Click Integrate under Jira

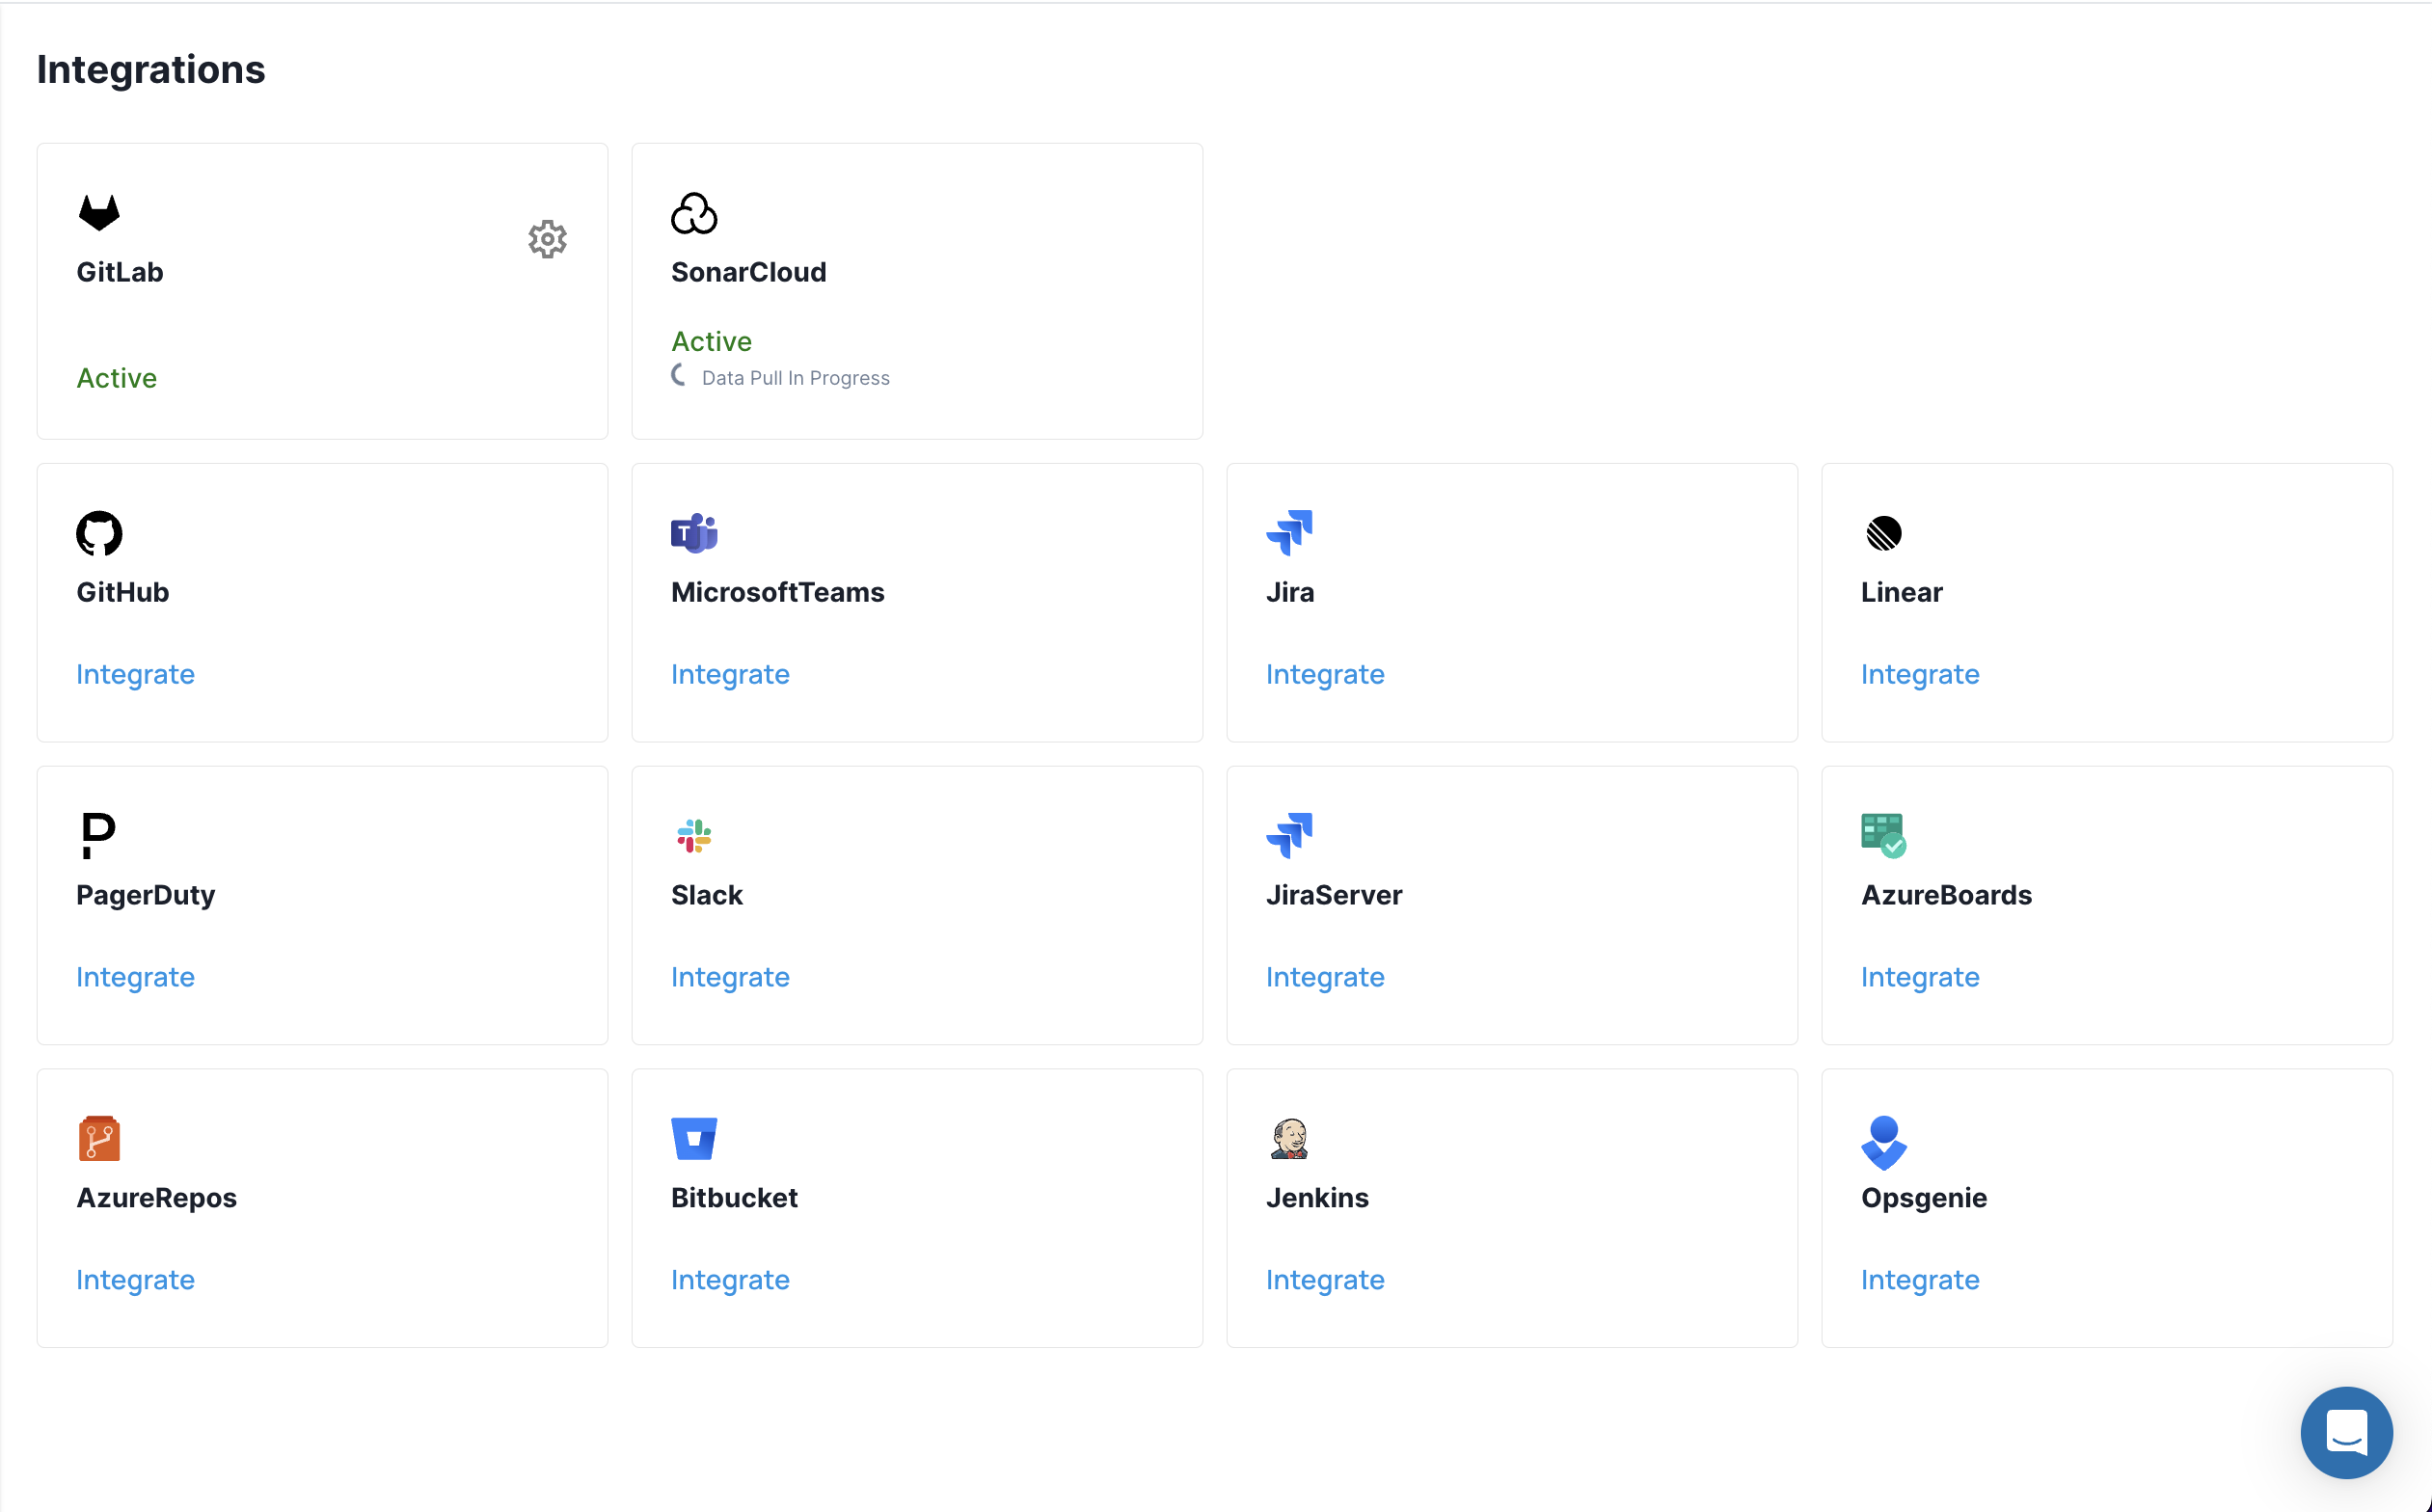click(1324, 674)
